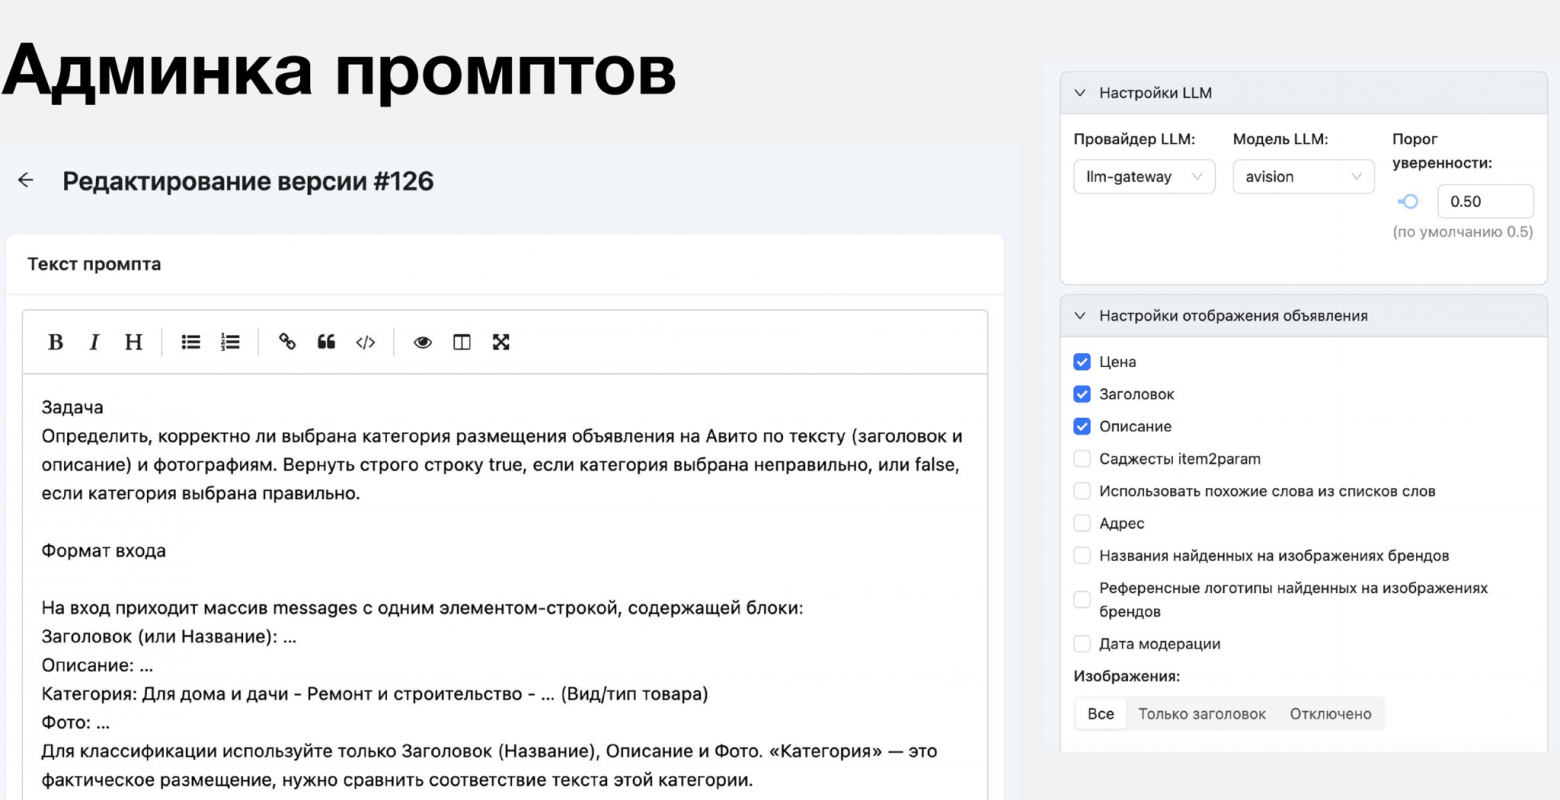Uncheck the Описание checkbox
The image size is (1560, 800).
[1082, 426]
